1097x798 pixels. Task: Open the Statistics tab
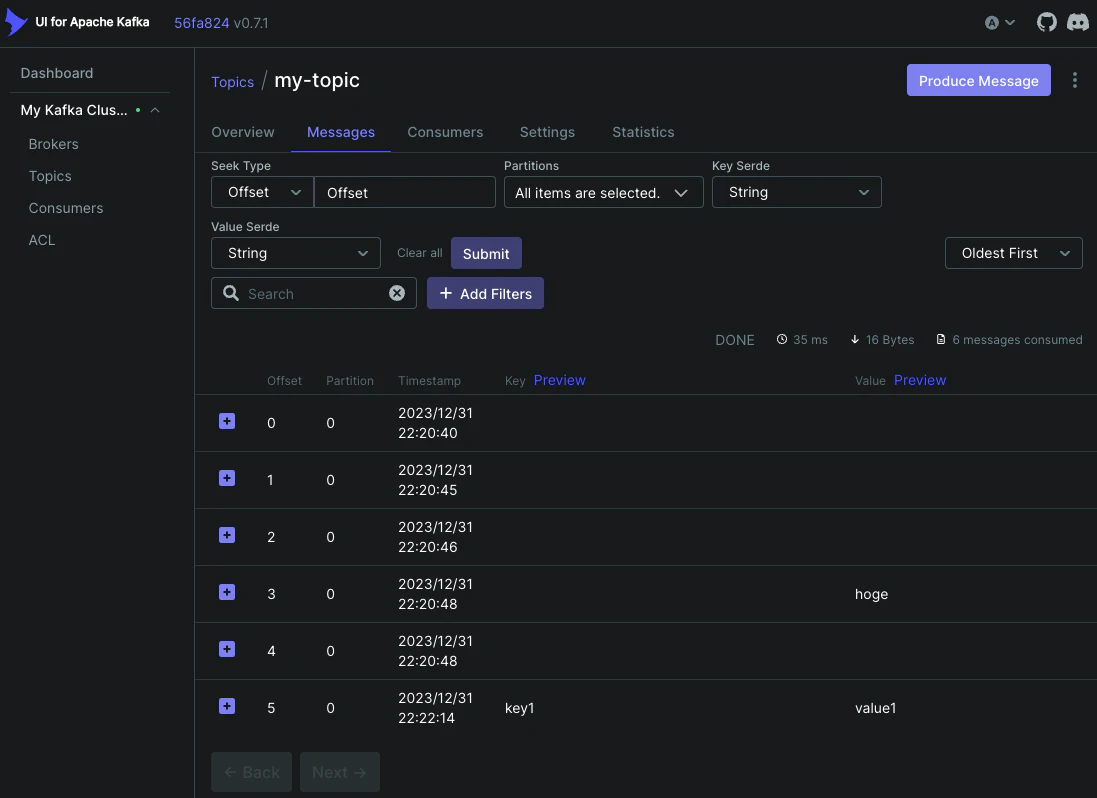pyautogui.click(x=643, y=132)
